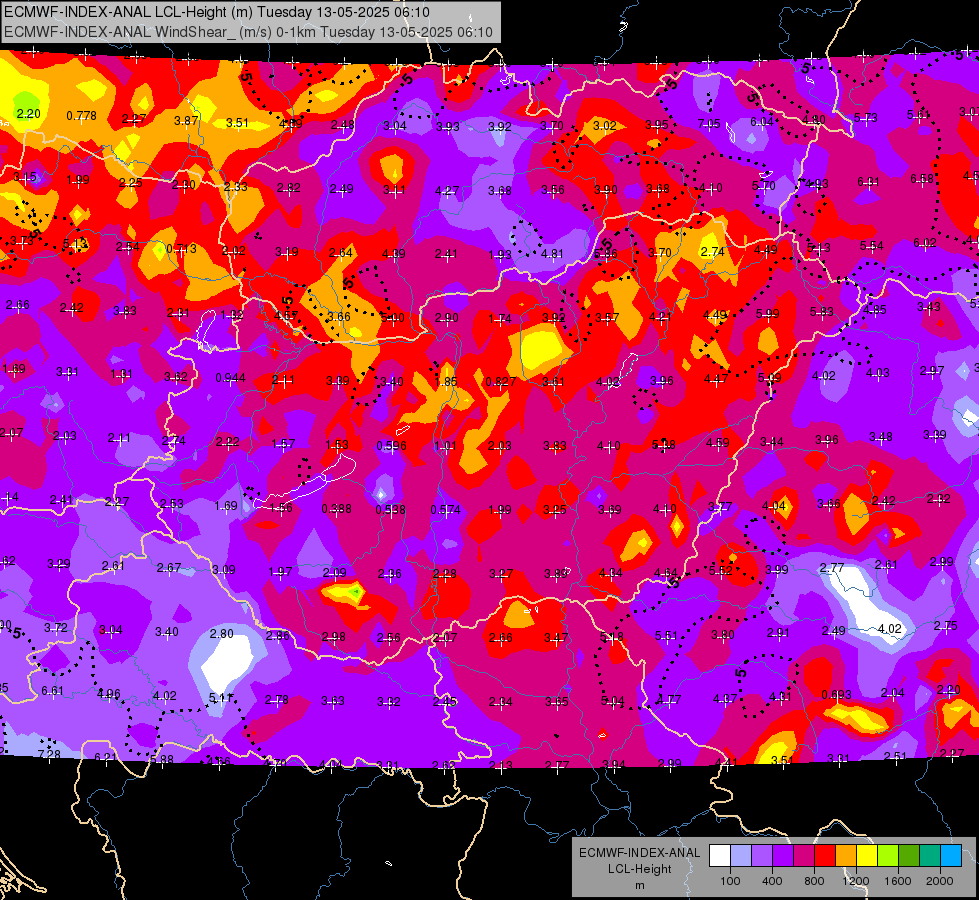The image size is (979, 900).
Task: Click the wind shear value '0.596'
Action: coord(391,445)
